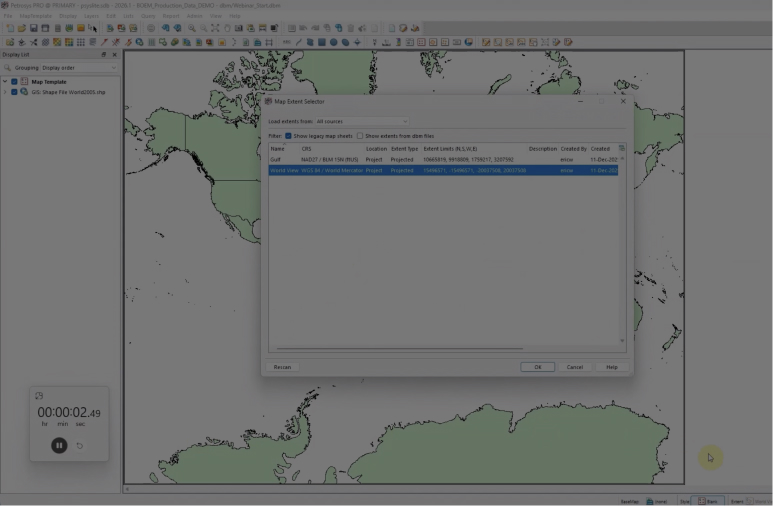Screen dimensions: 773x506
Task: Undock the Display List panel
Action: [104, 55]
